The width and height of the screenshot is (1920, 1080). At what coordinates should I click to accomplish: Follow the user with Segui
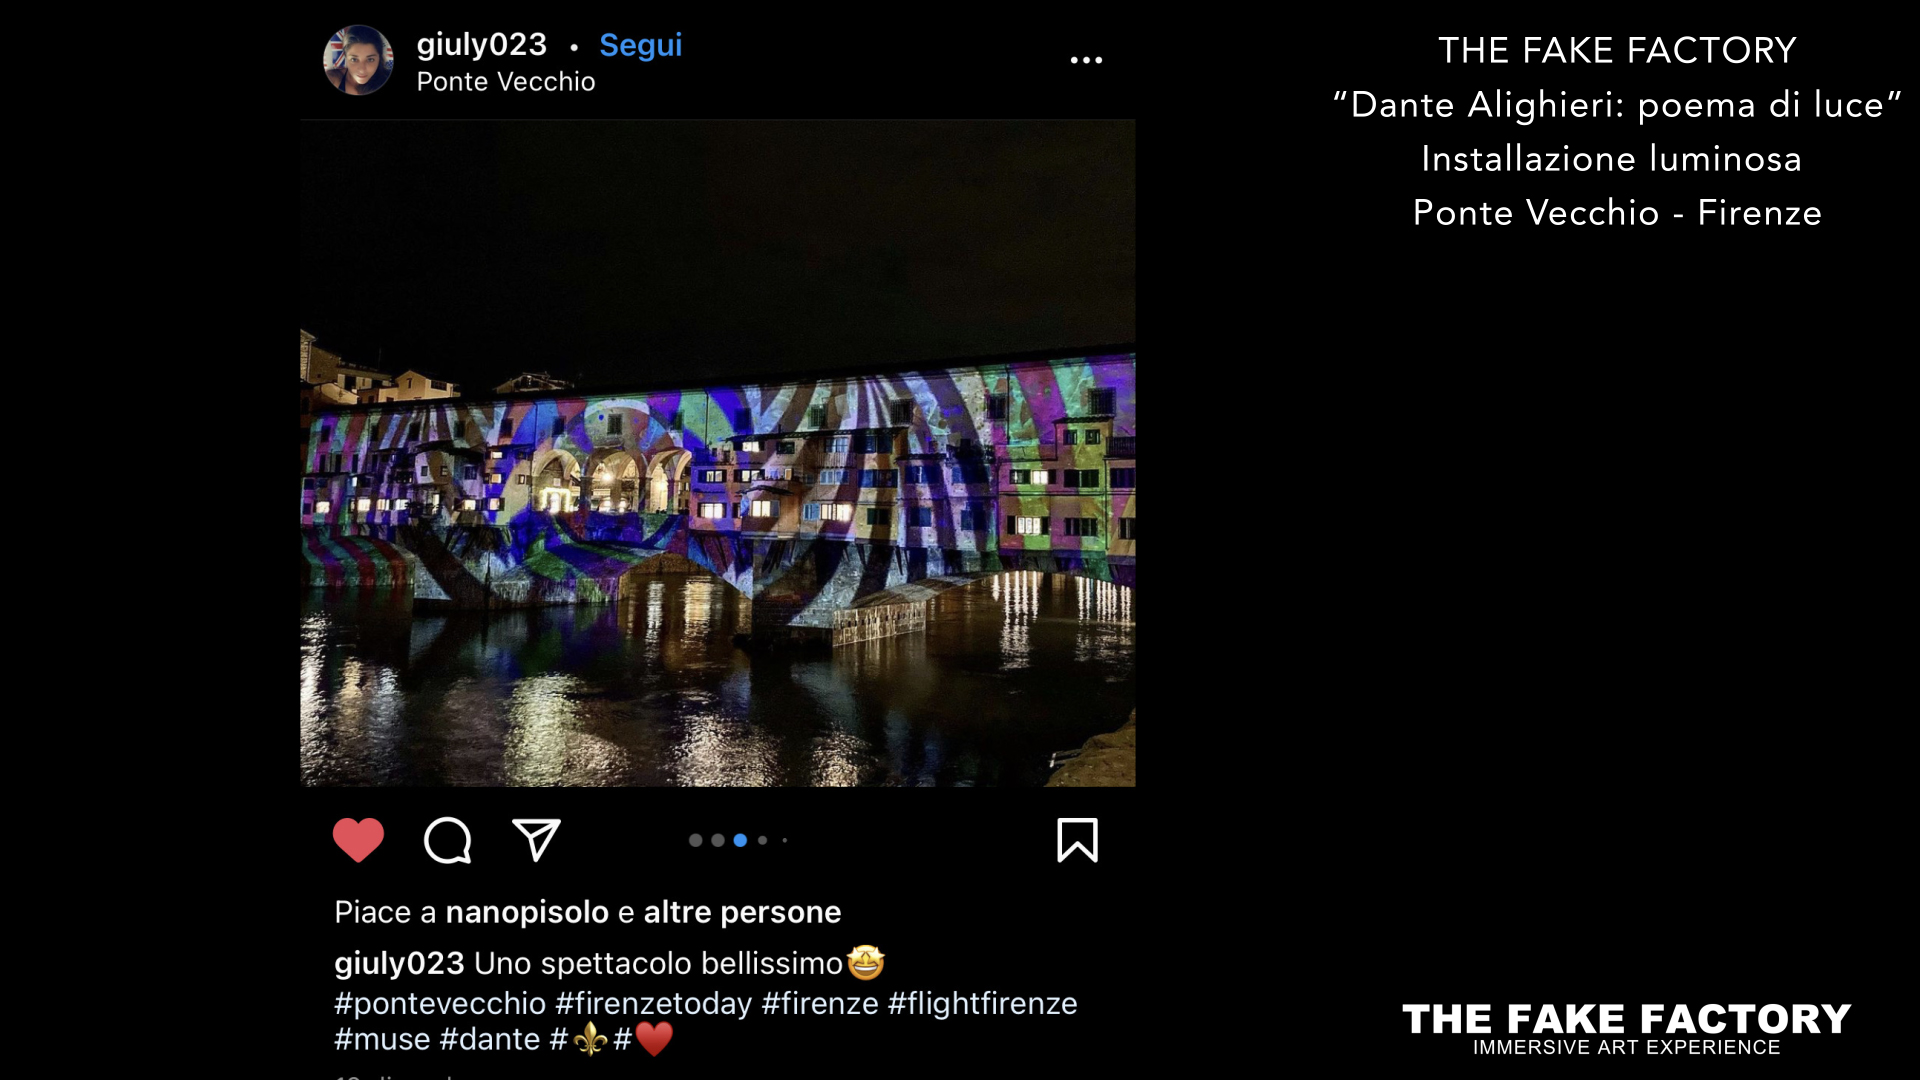640,45
